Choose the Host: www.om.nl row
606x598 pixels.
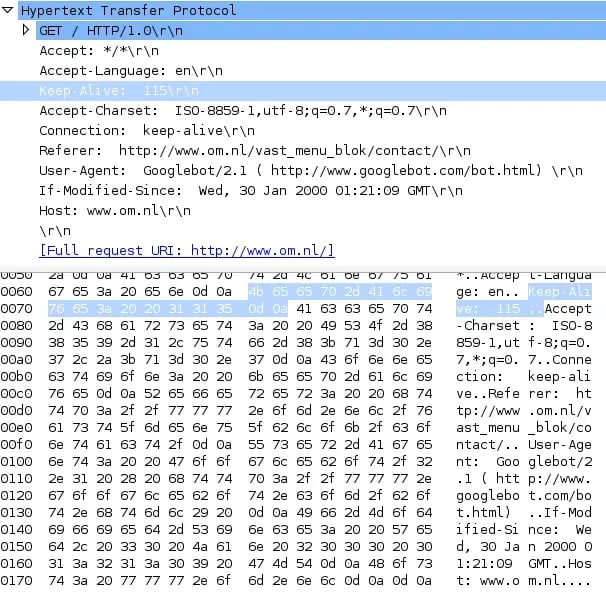click(114, 210)
